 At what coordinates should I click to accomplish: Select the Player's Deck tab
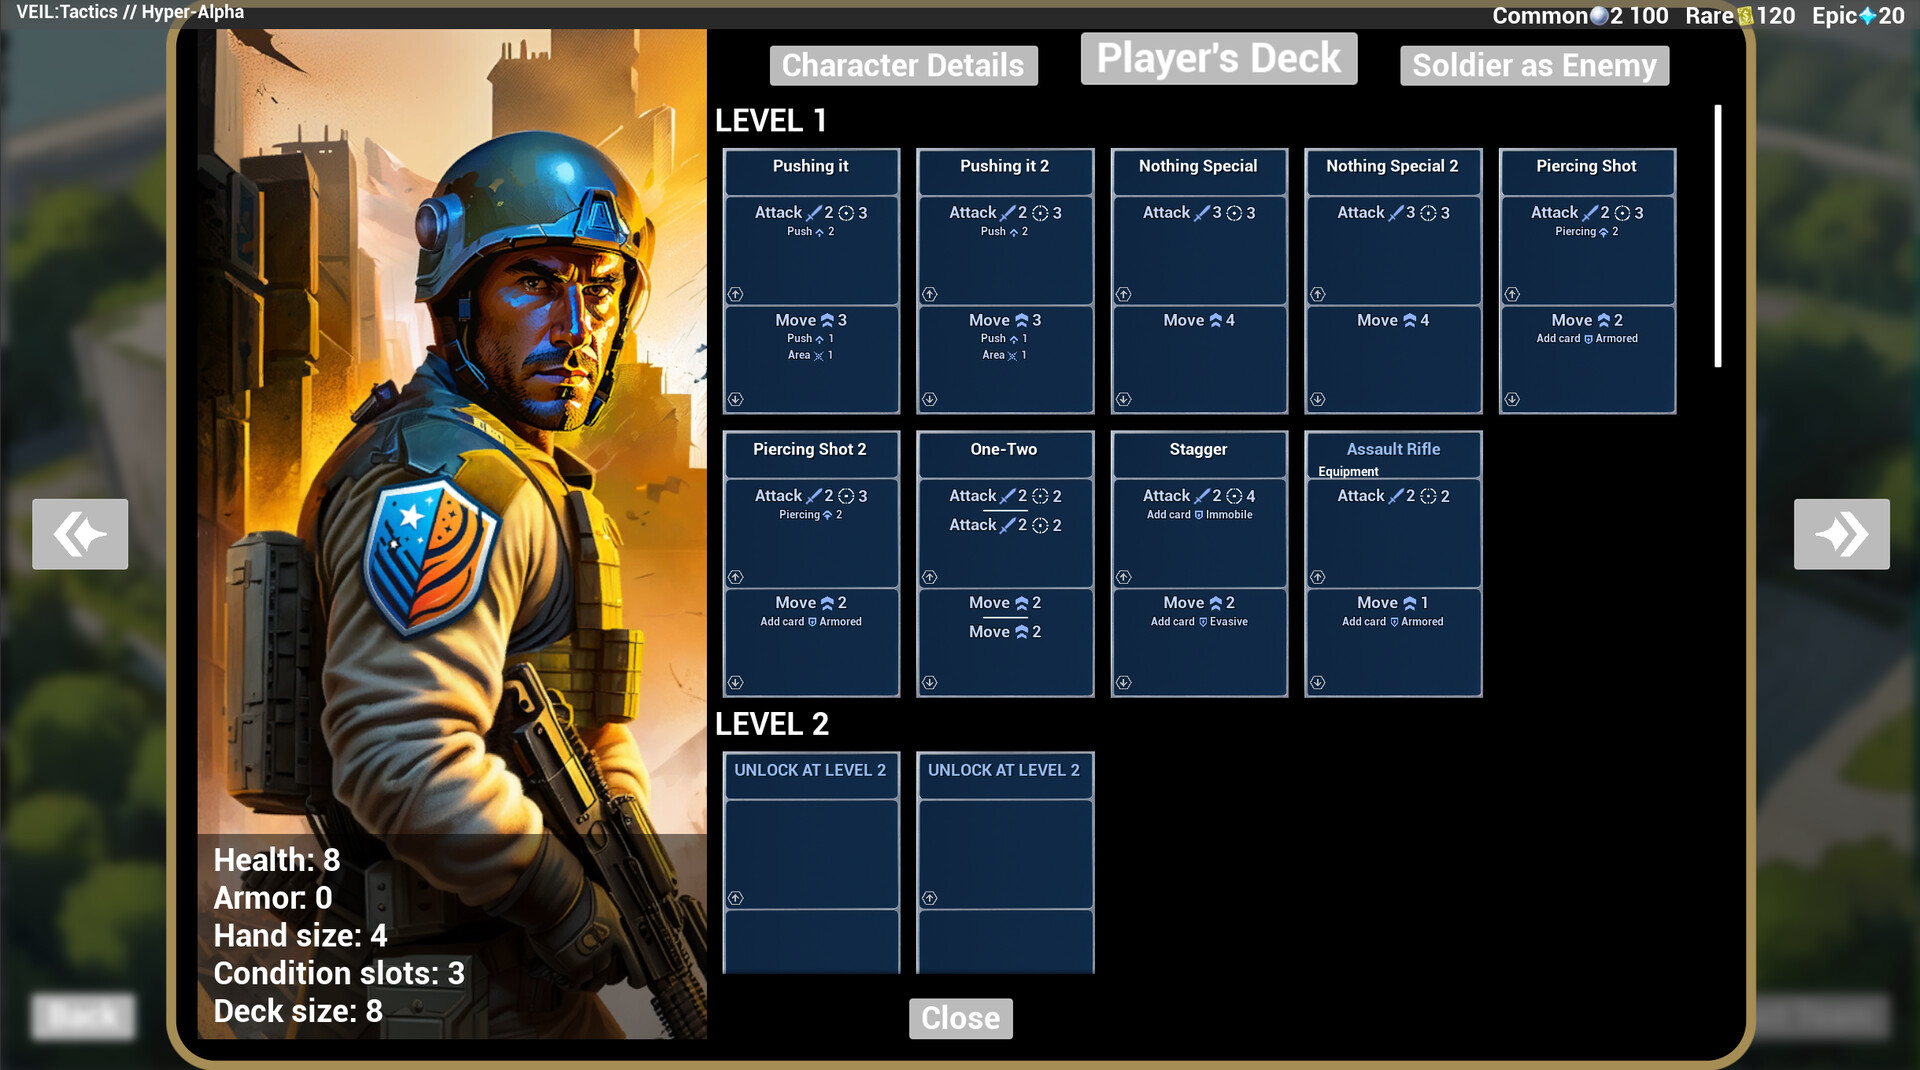pyautogui.click(x=1218, y=58)
